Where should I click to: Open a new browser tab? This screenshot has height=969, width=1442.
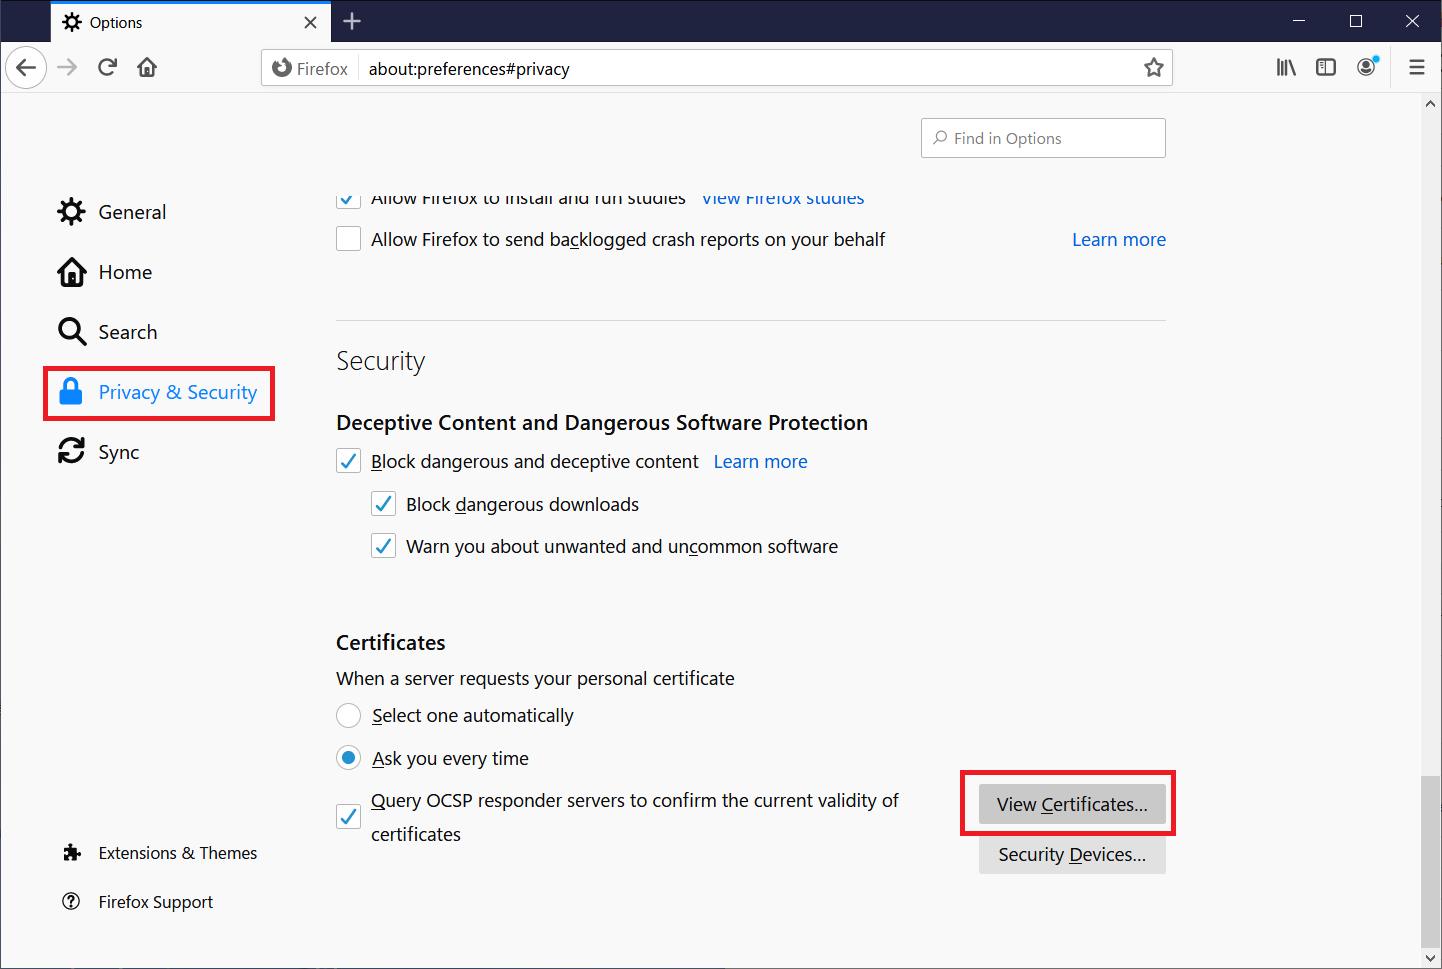point(351,21)
